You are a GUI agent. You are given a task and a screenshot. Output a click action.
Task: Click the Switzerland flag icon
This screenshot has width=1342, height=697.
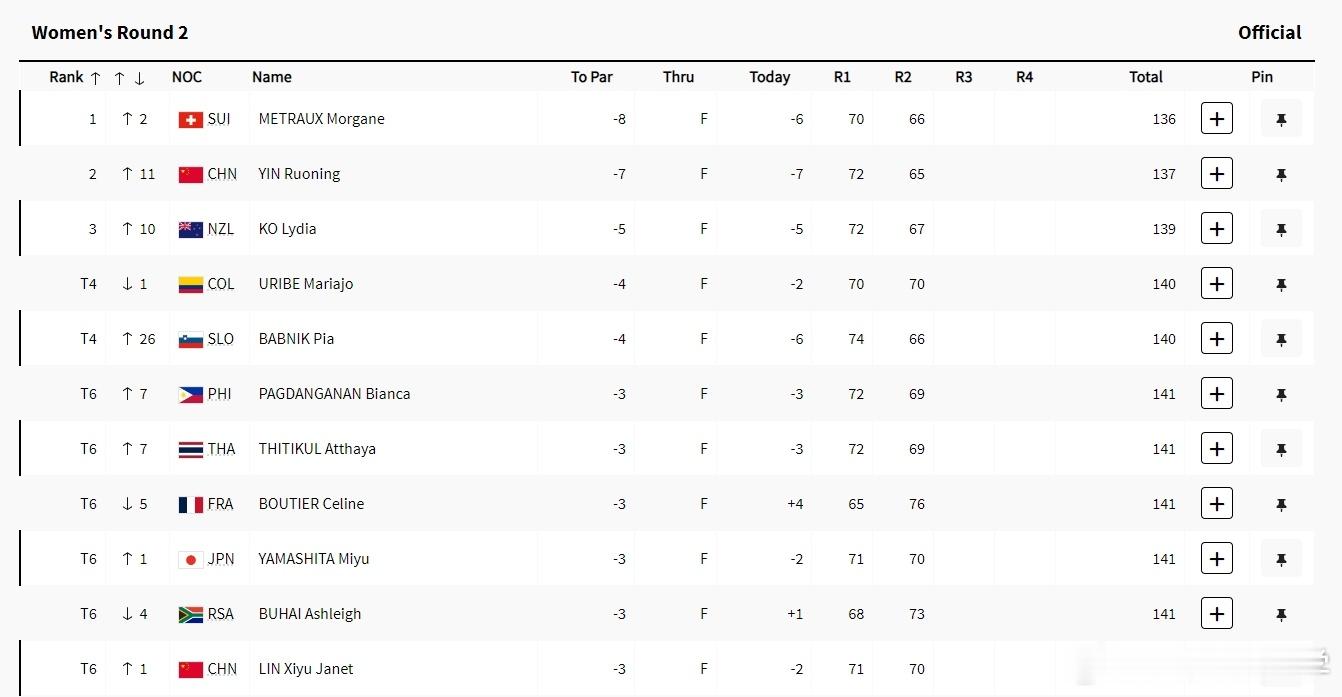click(x=190, y=120)
